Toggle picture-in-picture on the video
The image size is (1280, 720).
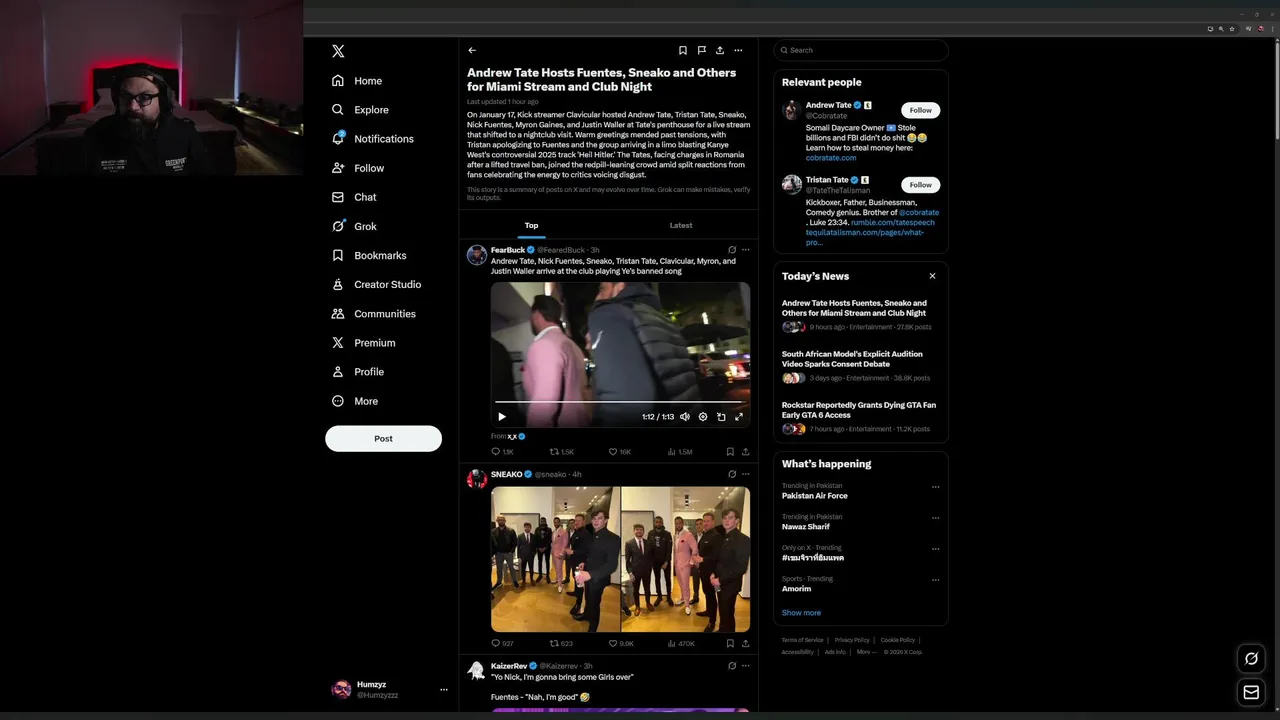721,416
